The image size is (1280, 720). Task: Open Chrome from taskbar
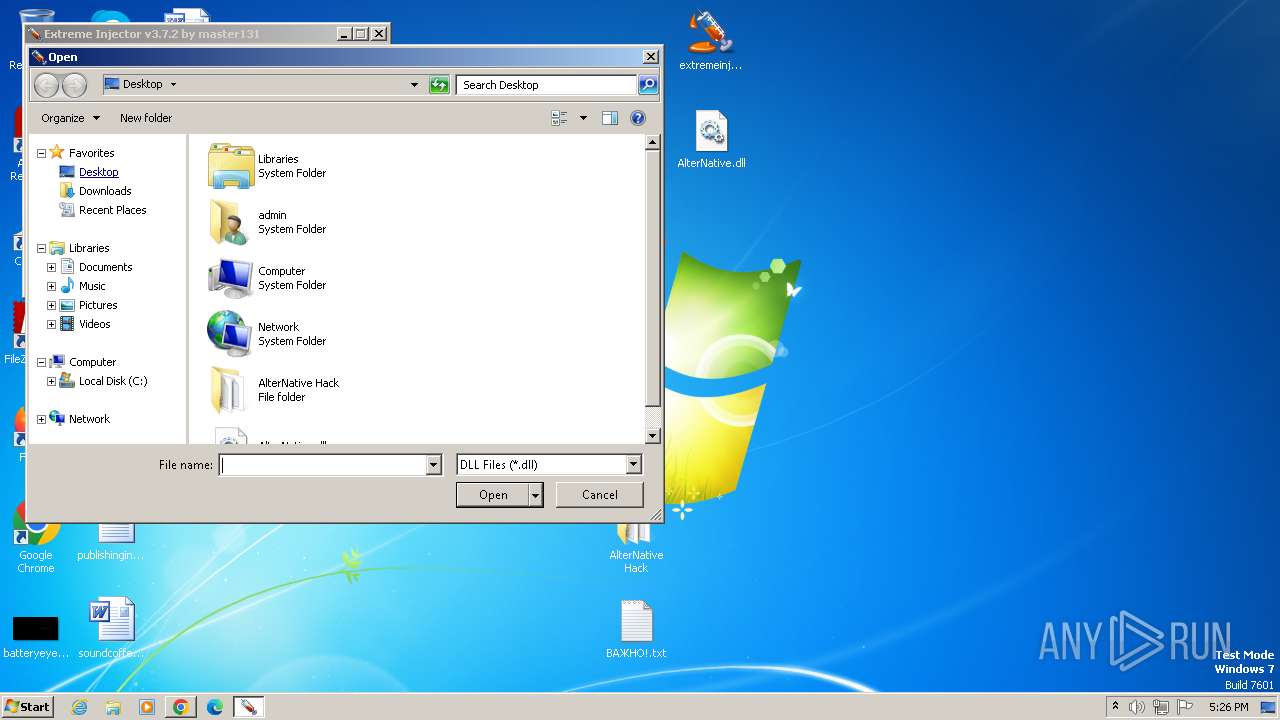[x=181, y=707]
